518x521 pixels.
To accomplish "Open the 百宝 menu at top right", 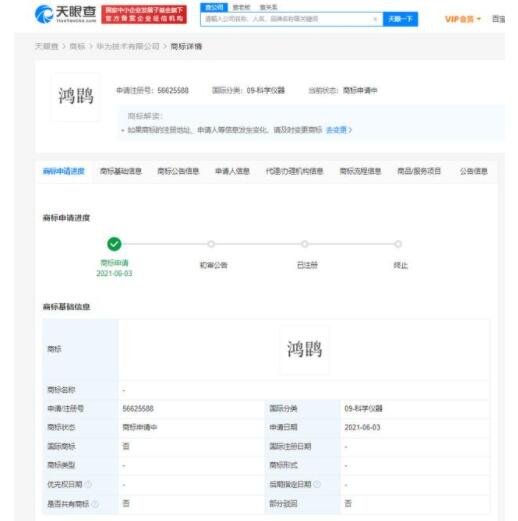I will click(x=499, y=19).
